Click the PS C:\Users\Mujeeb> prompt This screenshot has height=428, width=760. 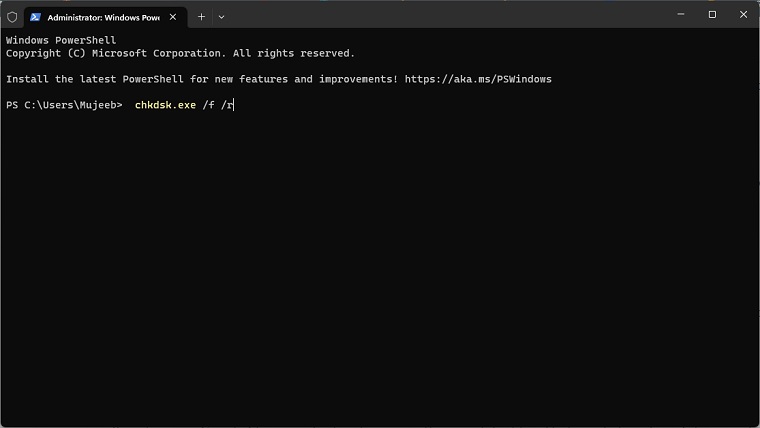click(x=64, y=105)
